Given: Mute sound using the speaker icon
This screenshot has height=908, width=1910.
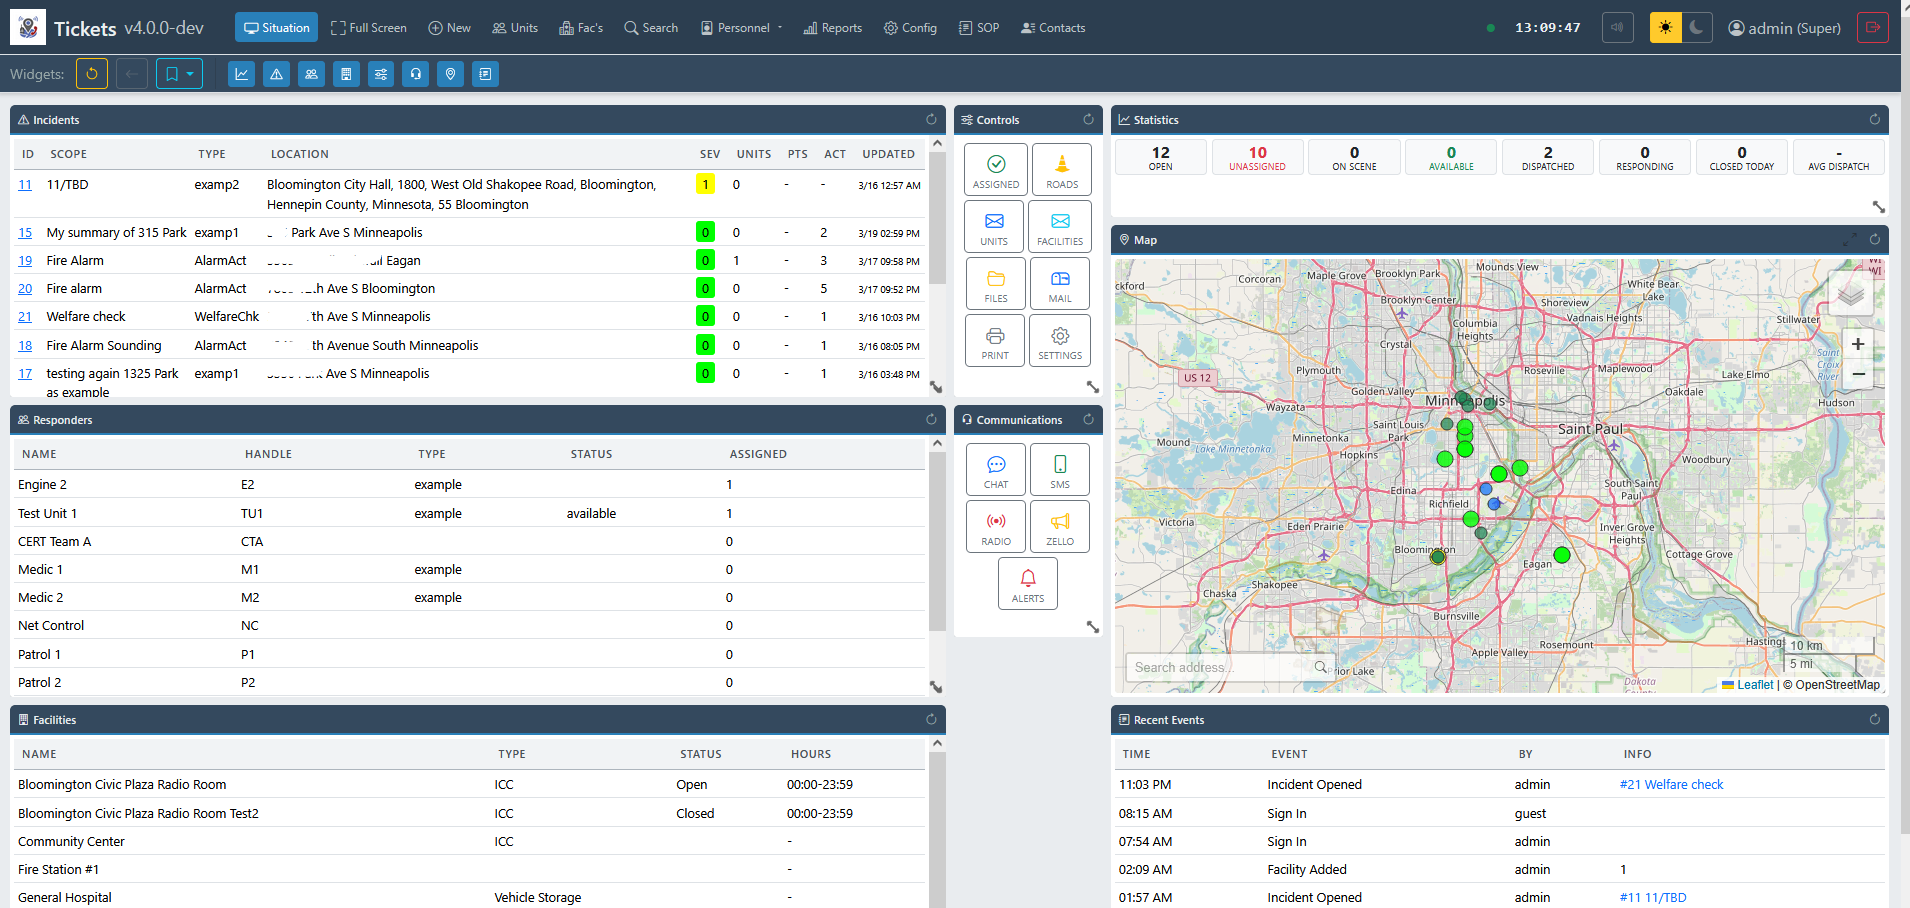Looking at the screenshot, I should (x=1617, y=28).
